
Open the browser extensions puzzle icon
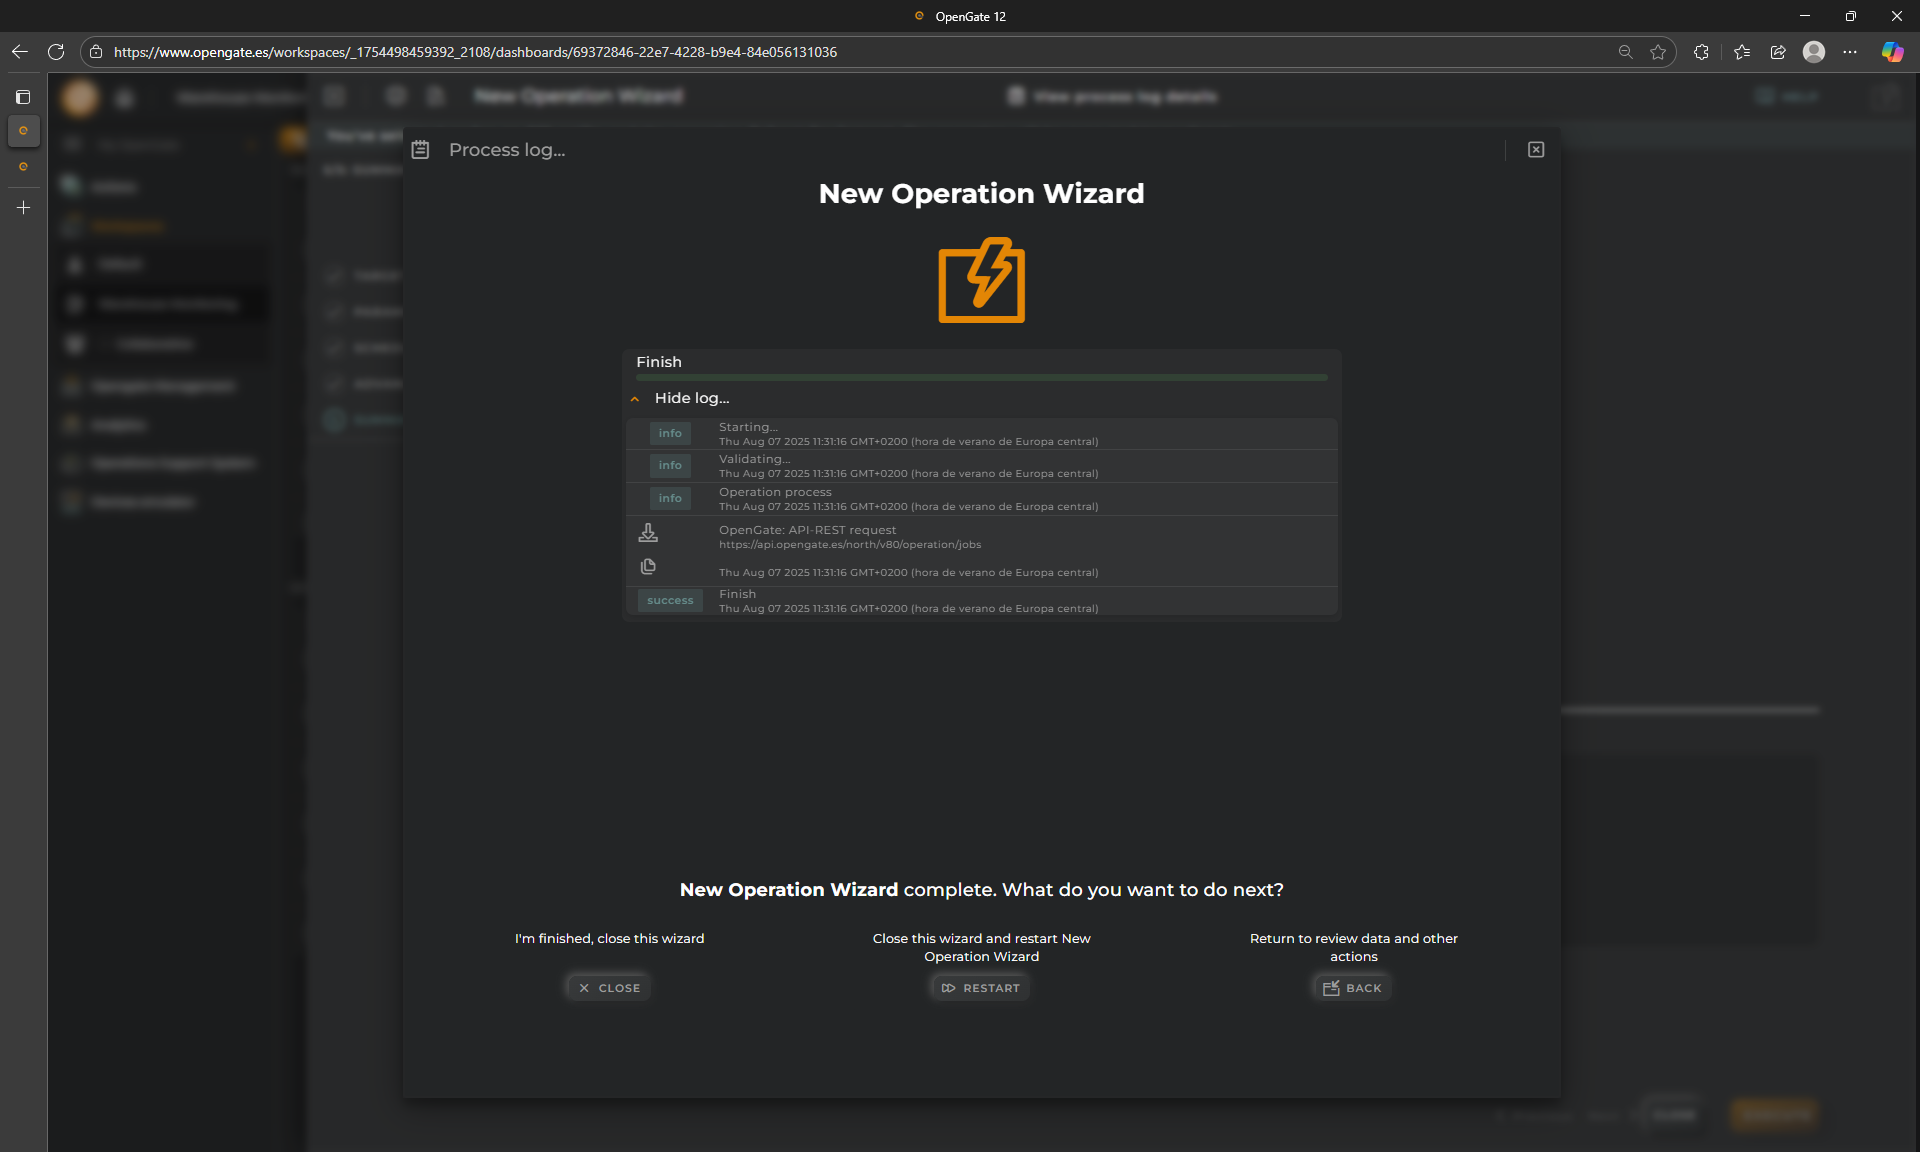coord(1701,52)
